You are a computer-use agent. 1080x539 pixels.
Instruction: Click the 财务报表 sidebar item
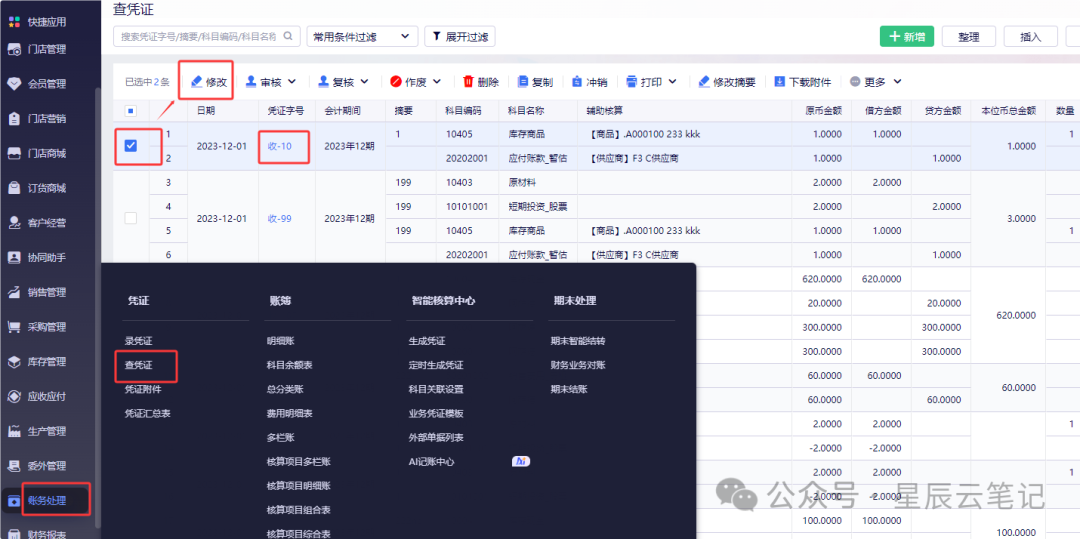pos(47,534)
